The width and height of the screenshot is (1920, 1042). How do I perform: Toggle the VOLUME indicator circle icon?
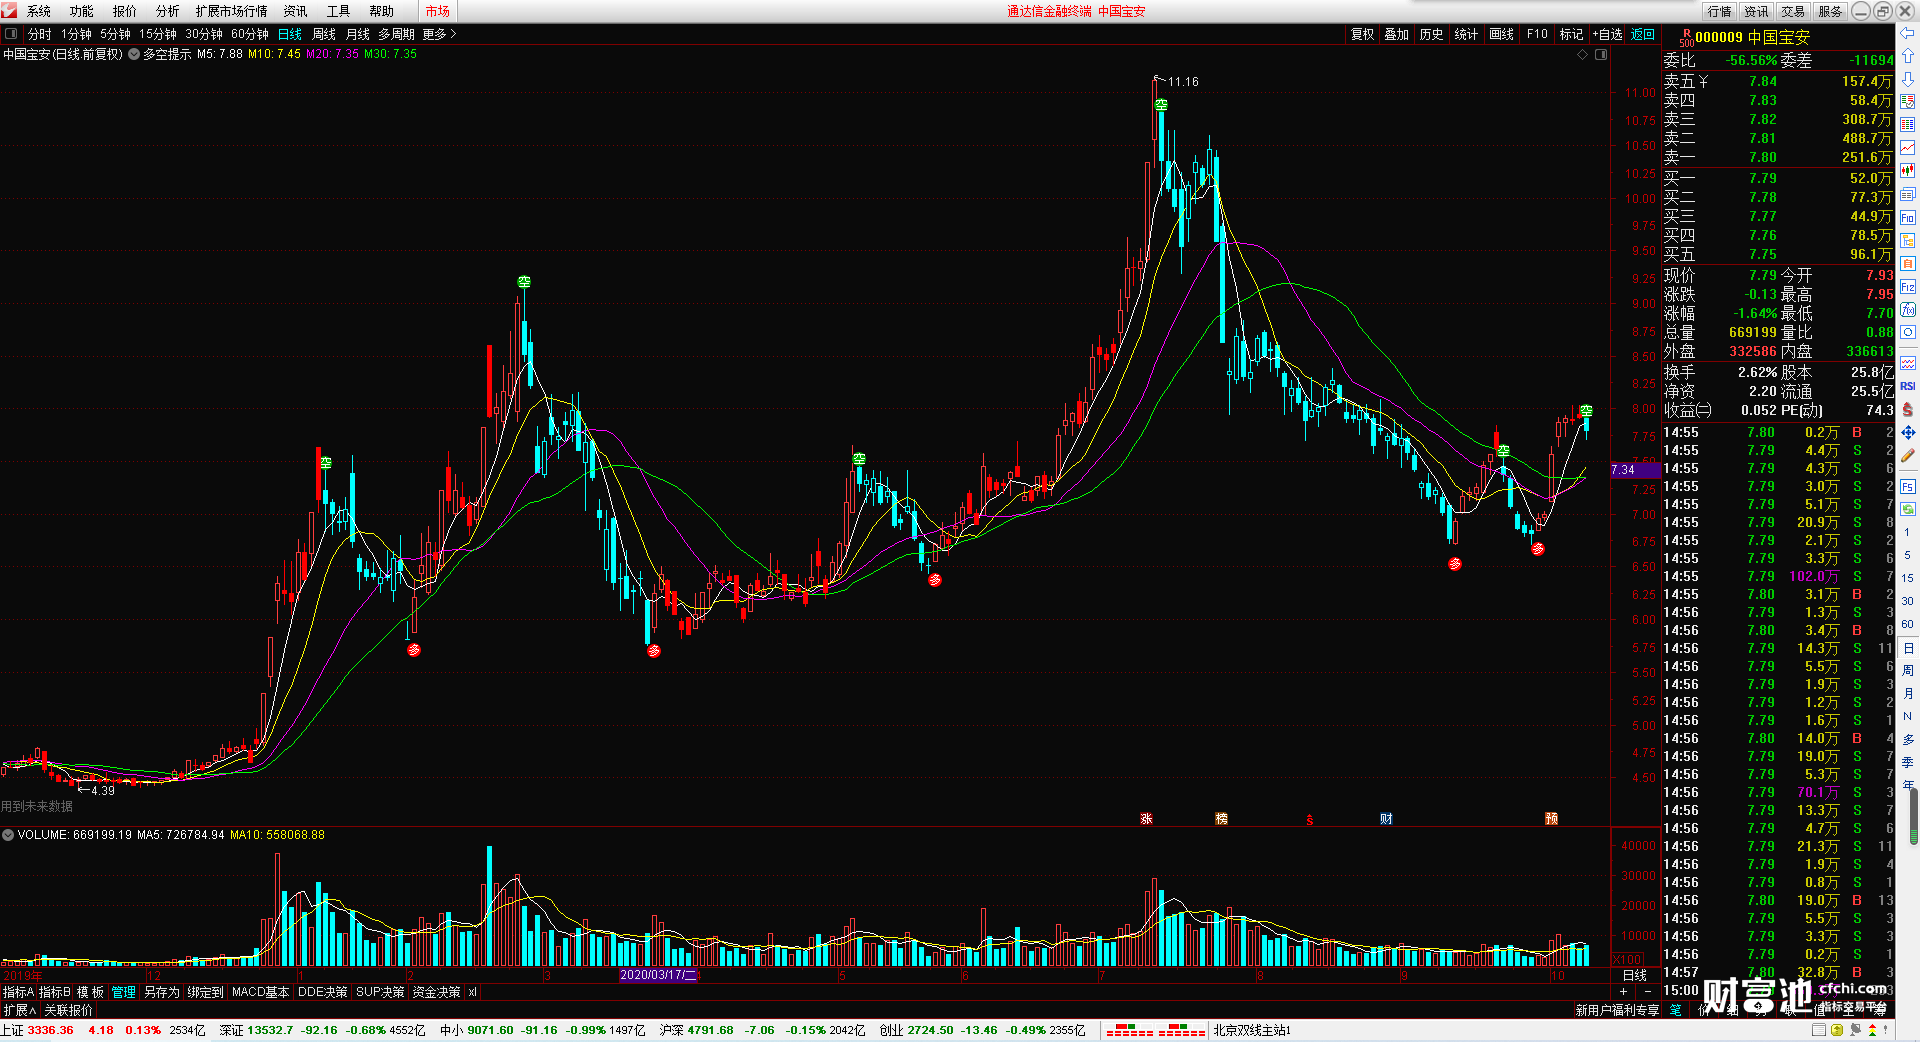point(8,835)
